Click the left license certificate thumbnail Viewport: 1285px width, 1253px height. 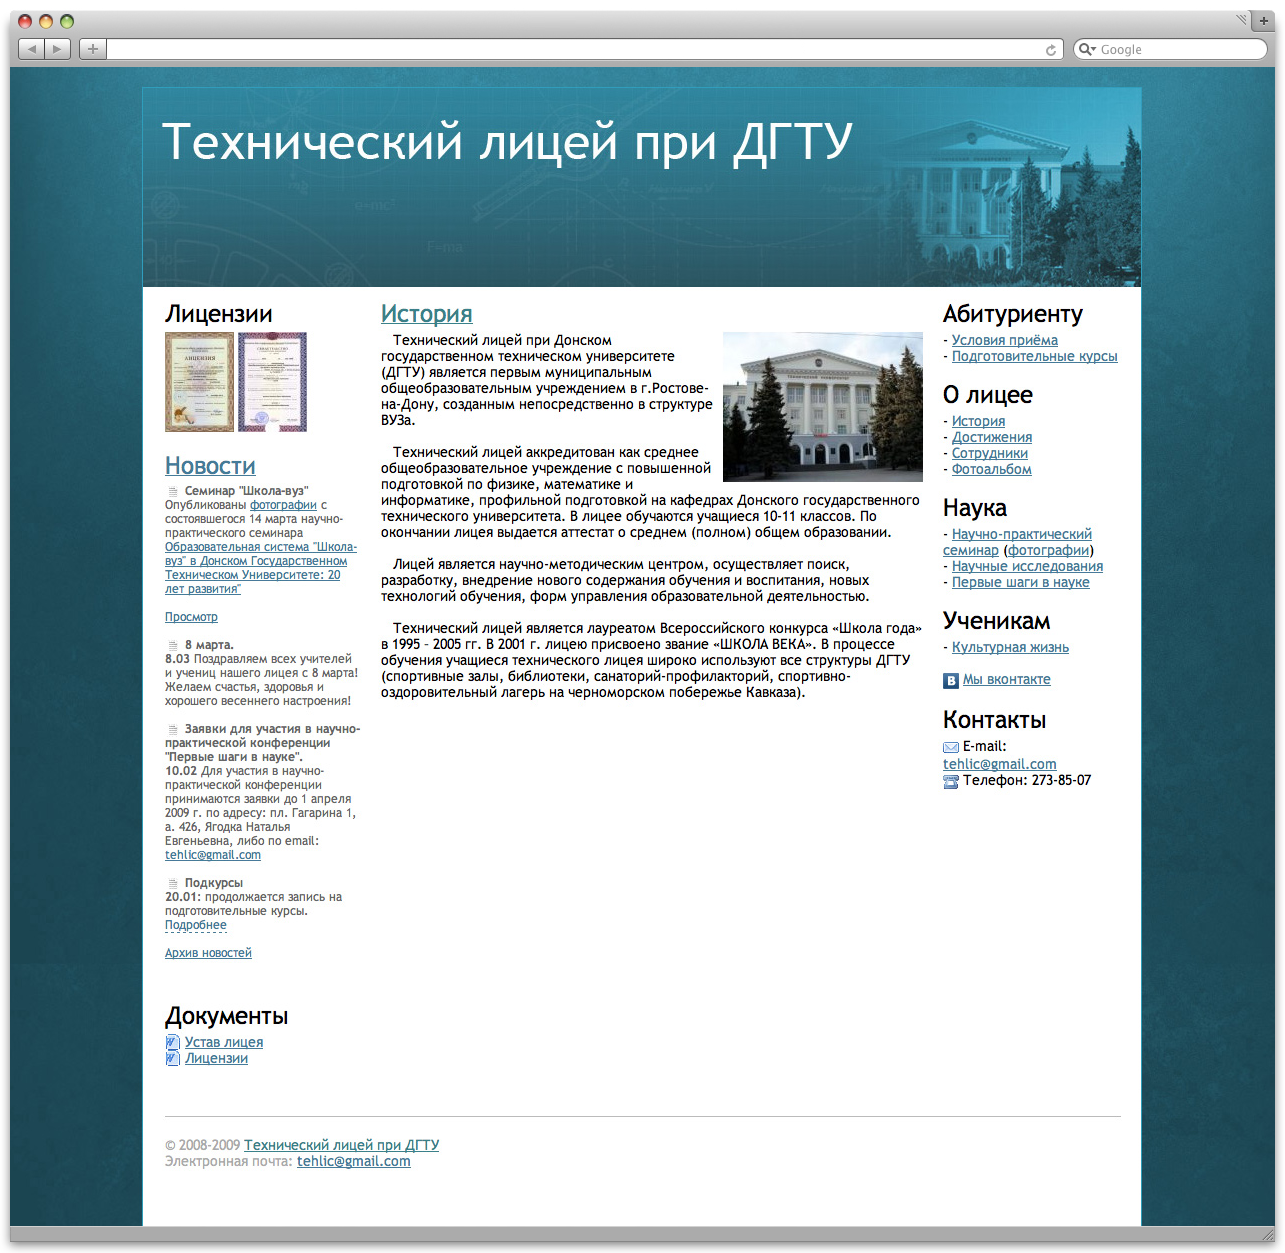tap(199, 381)
